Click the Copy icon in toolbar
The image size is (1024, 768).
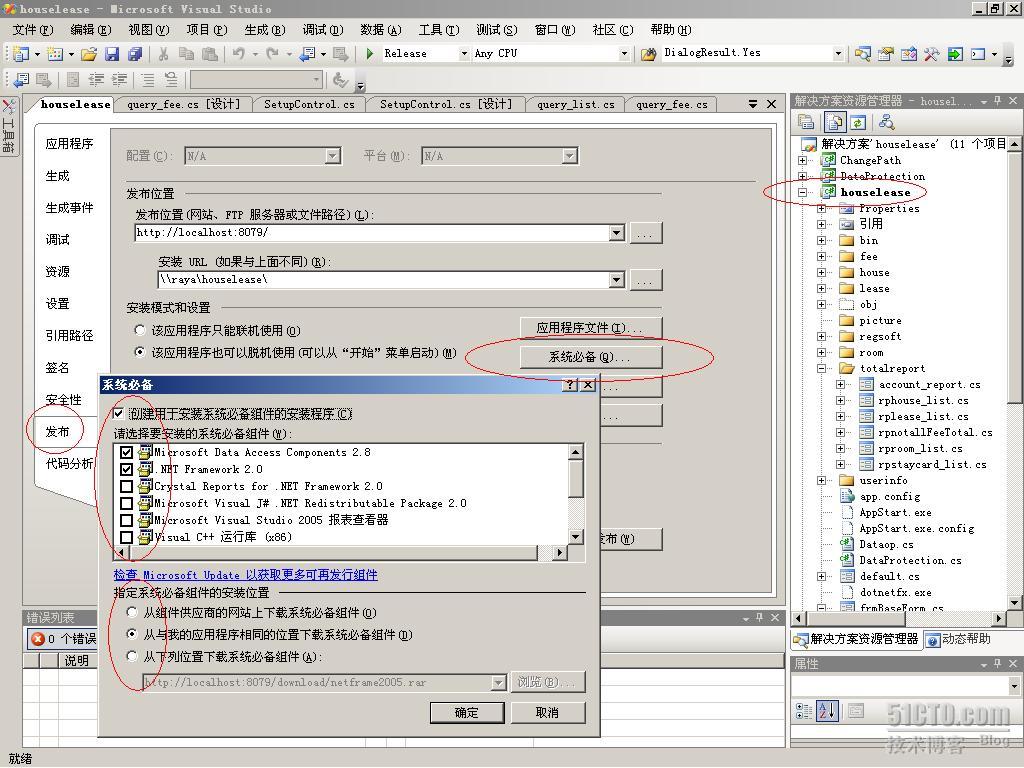[x=186, y=54]
